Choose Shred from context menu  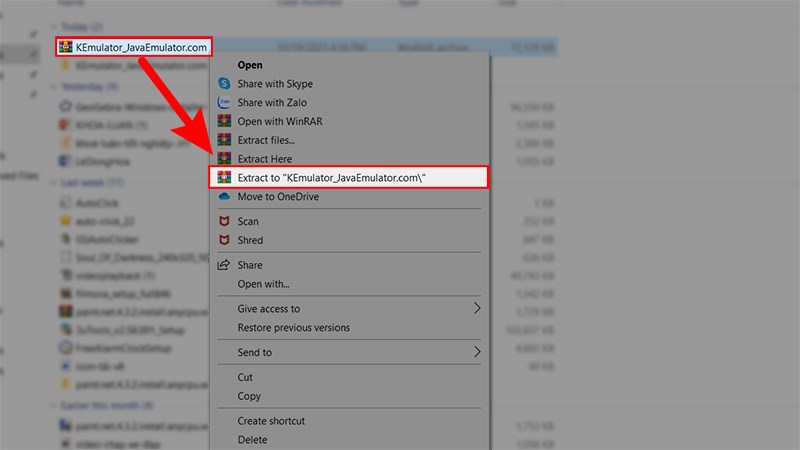point(250,240)
